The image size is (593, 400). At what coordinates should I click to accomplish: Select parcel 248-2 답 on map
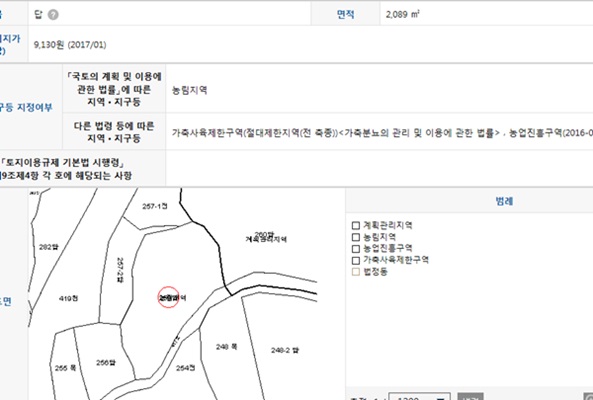(285, 350)
